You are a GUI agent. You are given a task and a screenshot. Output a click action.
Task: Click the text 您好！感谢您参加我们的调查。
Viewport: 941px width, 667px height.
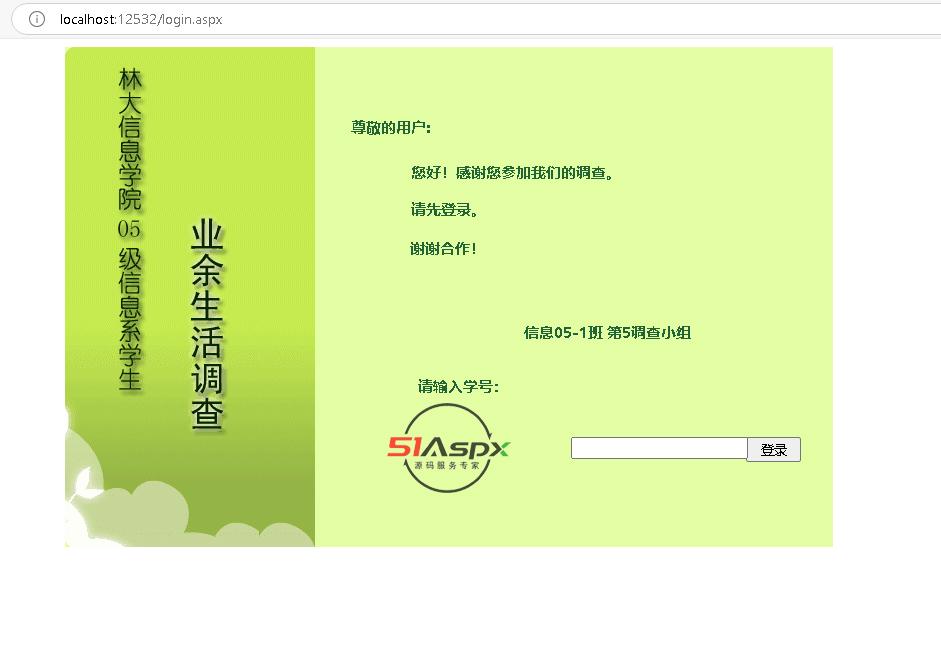pyautogui.click(x=512, y=173)
